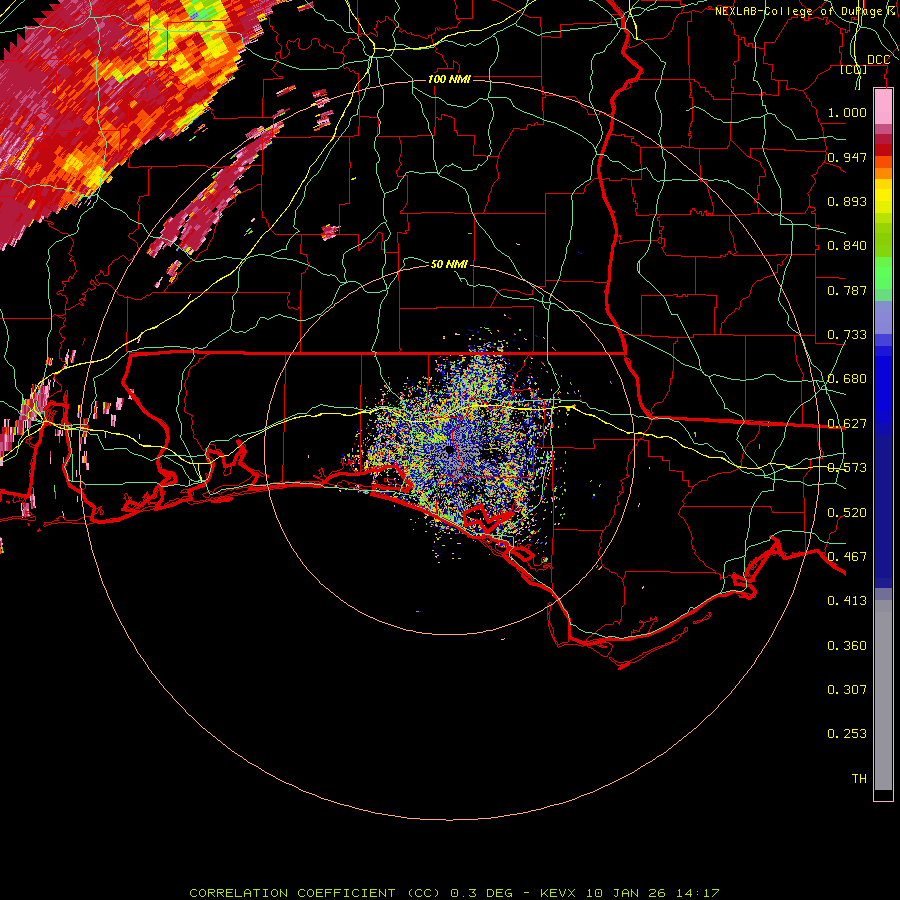Viewport: 900px width, 900px height.
Task: Click the 0.520 scale value
Action: pos(847,512)
